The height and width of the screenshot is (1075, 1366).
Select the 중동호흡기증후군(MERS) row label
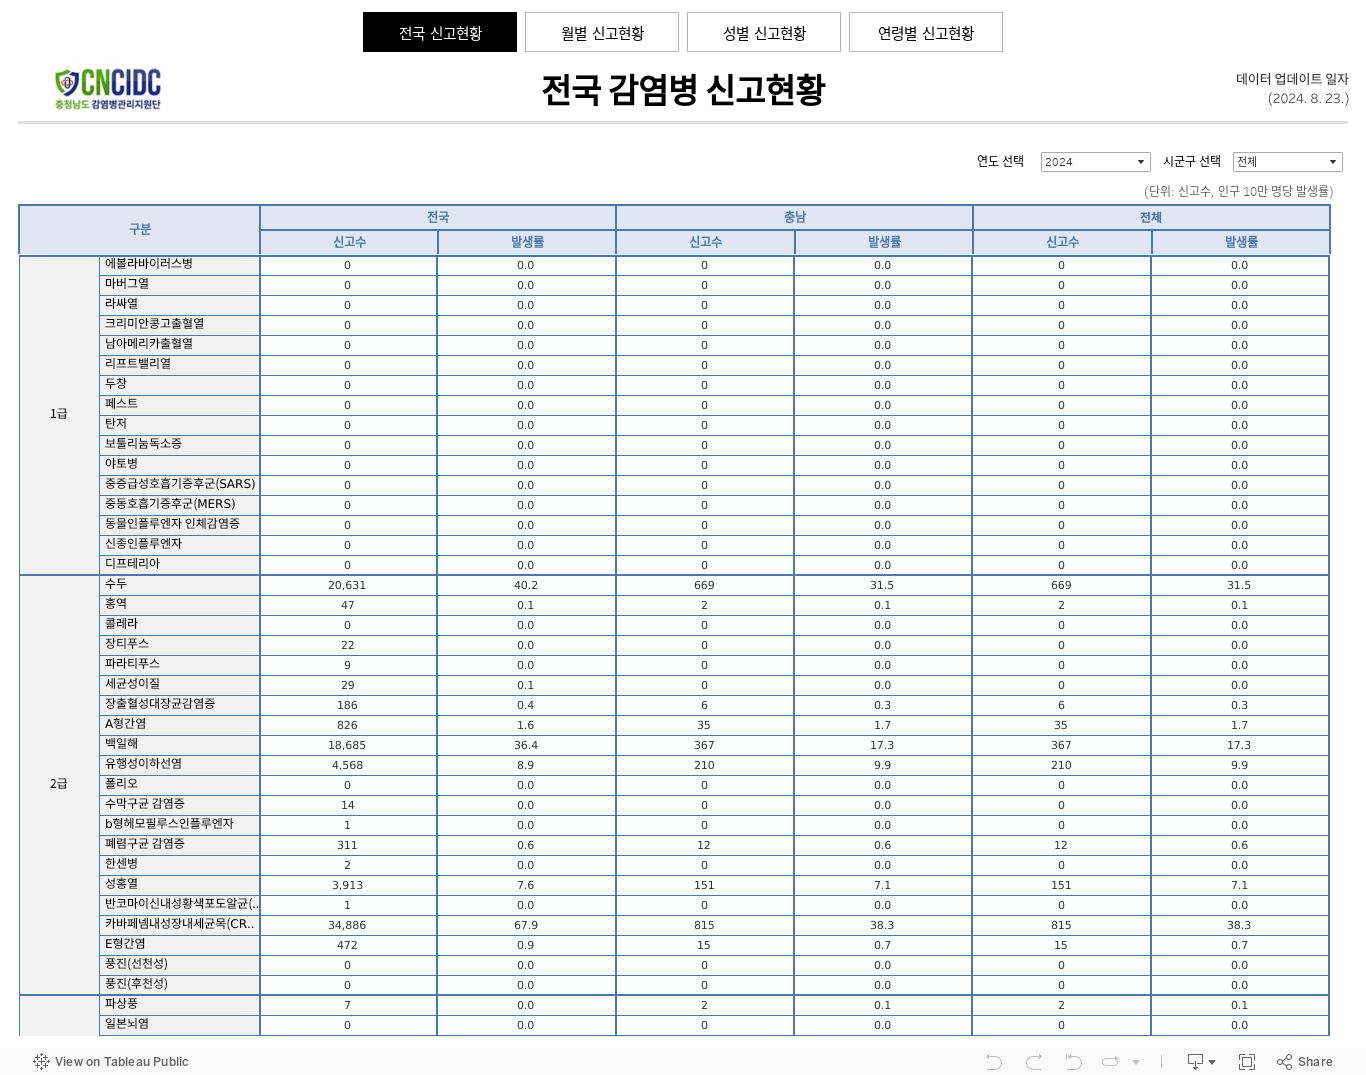(180, 505)
